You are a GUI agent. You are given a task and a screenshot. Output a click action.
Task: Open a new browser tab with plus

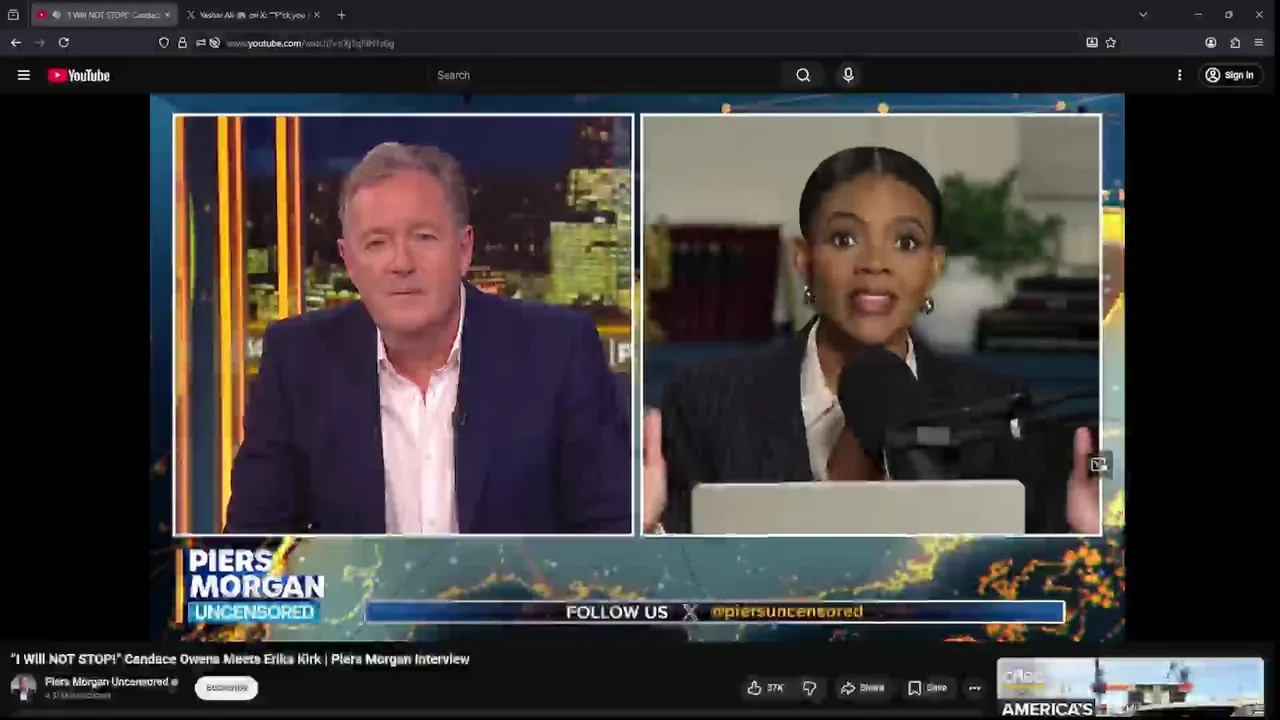pyautogui.click(x=341, y=15)
